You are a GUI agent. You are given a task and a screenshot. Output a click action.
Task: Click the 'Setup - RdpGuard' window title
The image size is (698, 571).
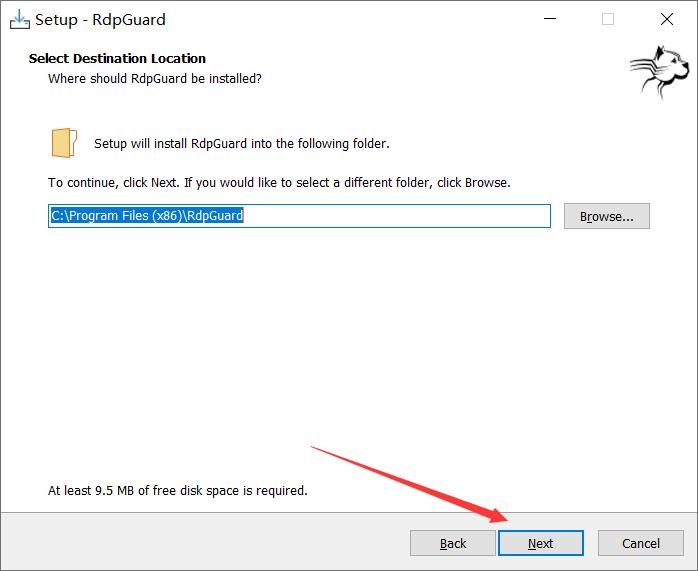100,20
